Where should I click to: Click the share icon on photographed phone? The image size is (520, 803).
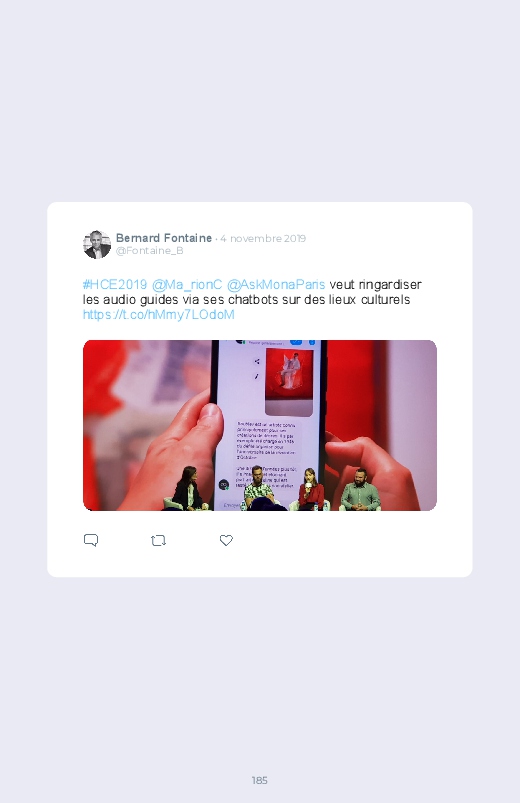[257, 362]
